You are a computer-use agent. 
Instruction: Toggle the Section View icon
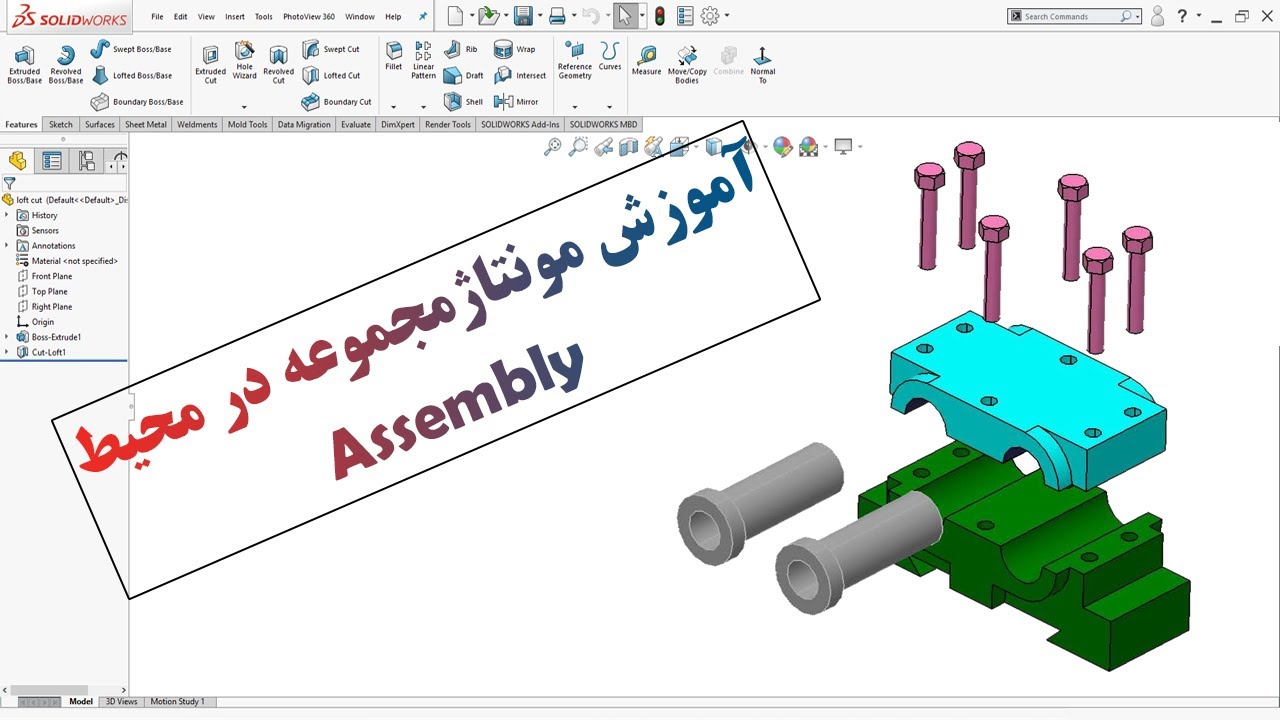coord(628,148)
